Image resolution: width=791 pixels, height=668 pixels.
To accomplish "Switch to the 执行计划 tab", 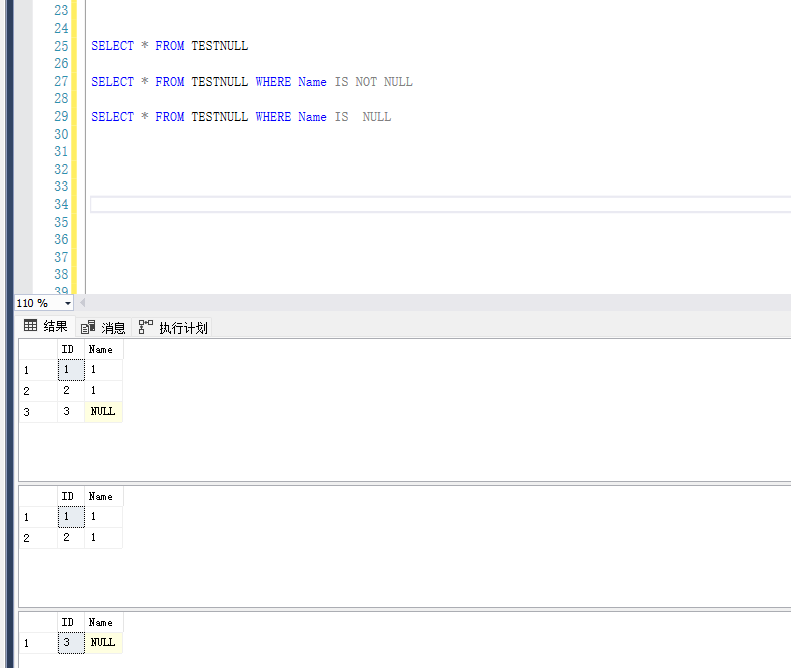I will point(182,327).
